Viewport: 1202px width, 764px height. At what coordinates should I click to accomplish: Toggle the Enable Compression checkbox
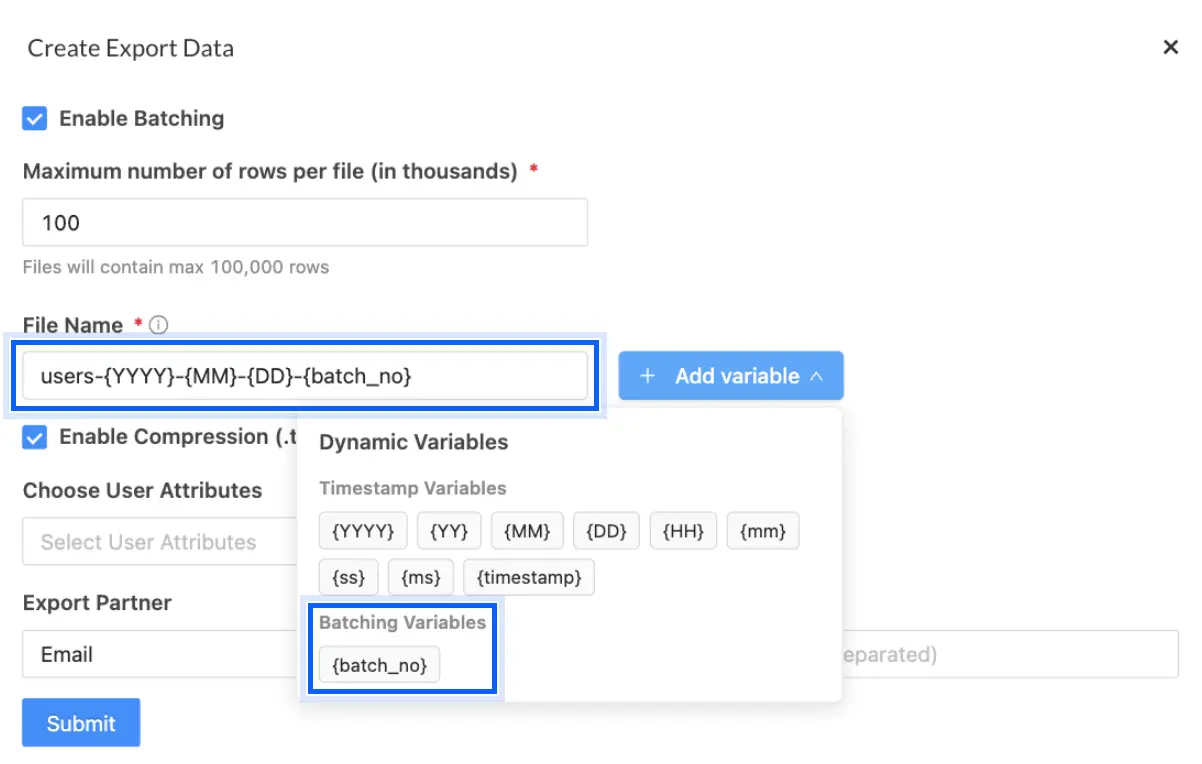pyautogui.click(x=35, y=437)
